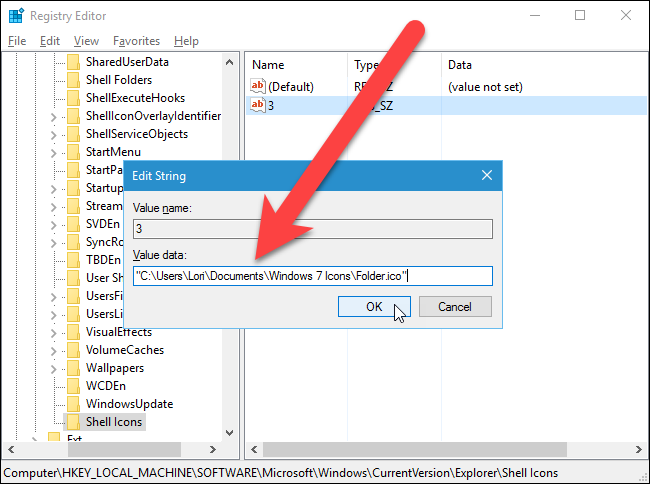Select the WindowsUpdate folder icon
650x484 pixels.
click(x=73, y=404)
